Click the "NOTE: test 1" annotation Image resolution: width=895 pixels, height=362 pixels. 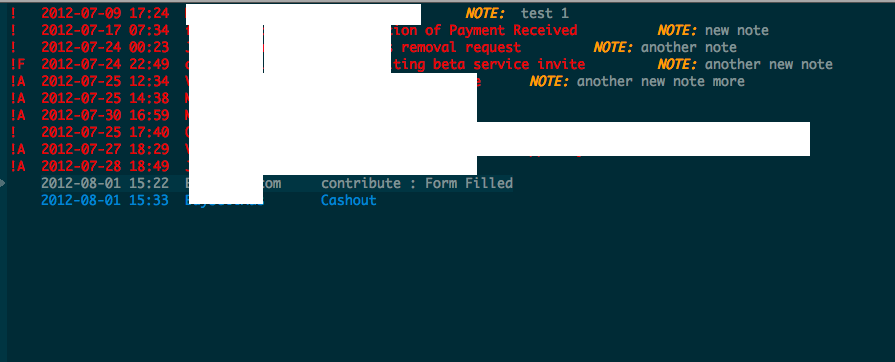click(517, 13)
